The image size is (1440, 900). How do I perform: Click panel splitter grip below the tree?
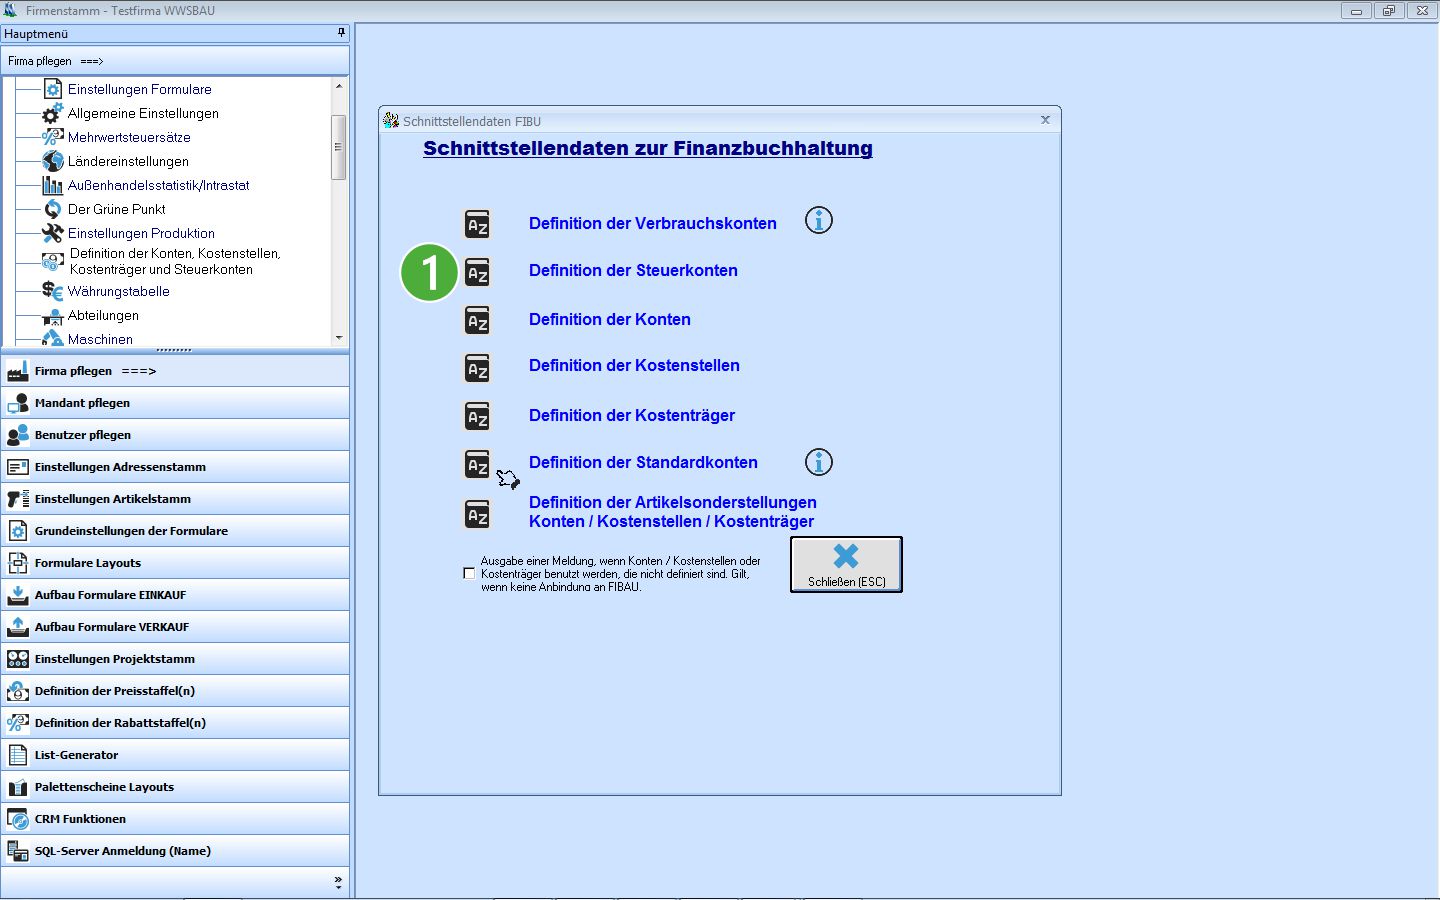(x=174, y=350)
